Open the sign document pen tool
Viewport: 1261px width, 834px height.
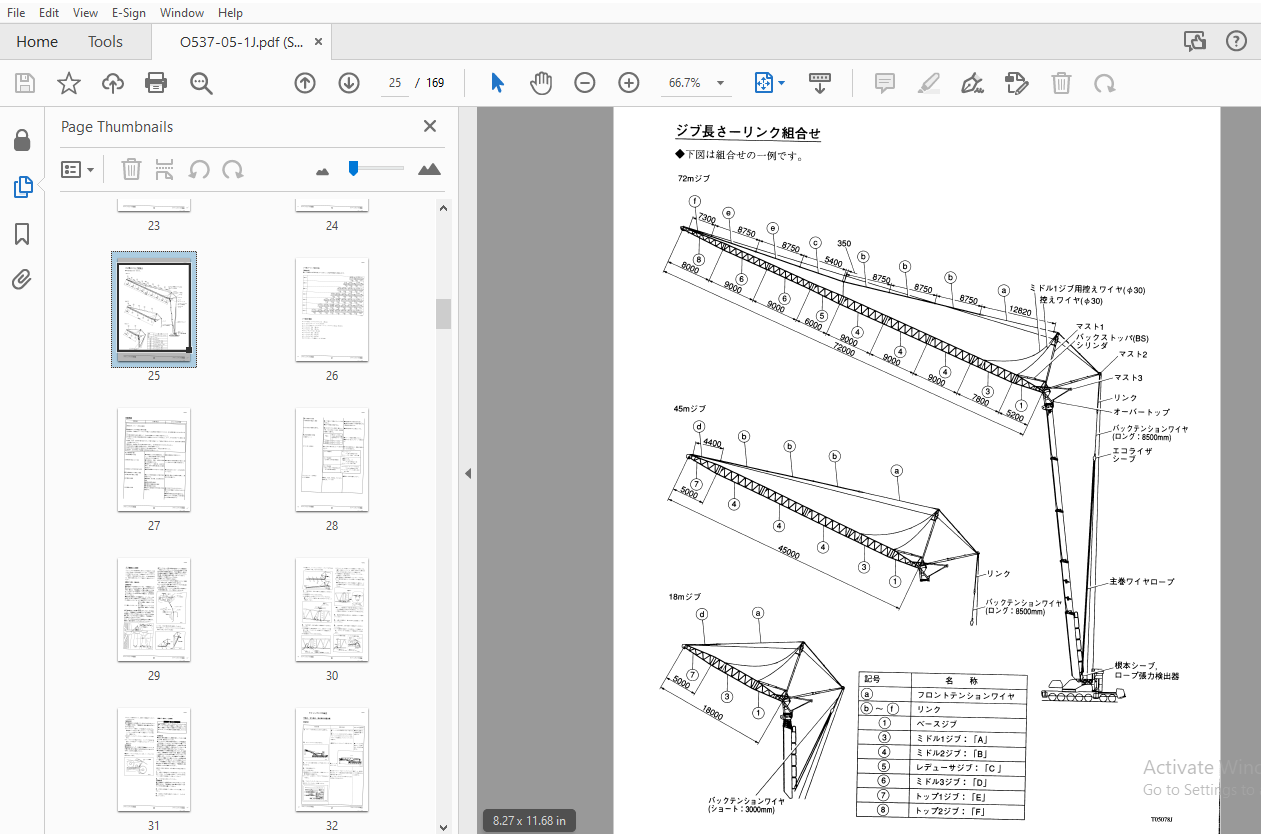click(x=972, y=83)
